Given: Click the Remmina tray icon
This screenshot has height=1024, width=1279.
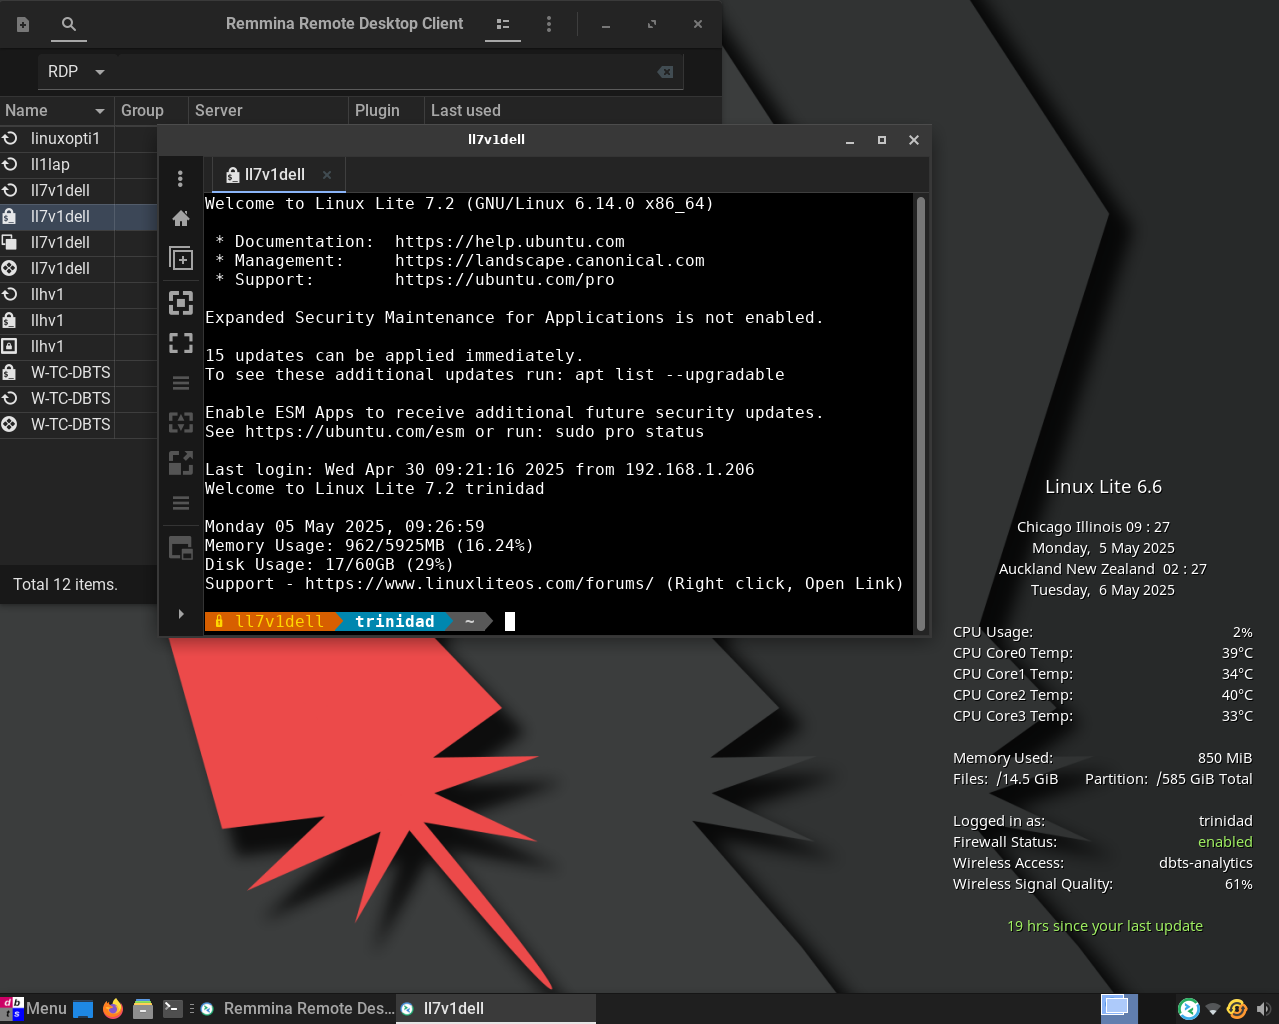Looking at the screenshot, I should [x=1189, y=1009].
